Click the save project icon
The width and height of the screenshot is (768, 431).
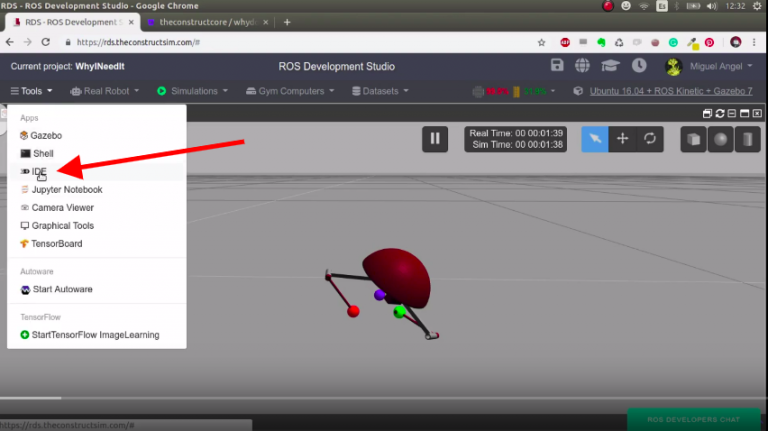click(557, 65)
